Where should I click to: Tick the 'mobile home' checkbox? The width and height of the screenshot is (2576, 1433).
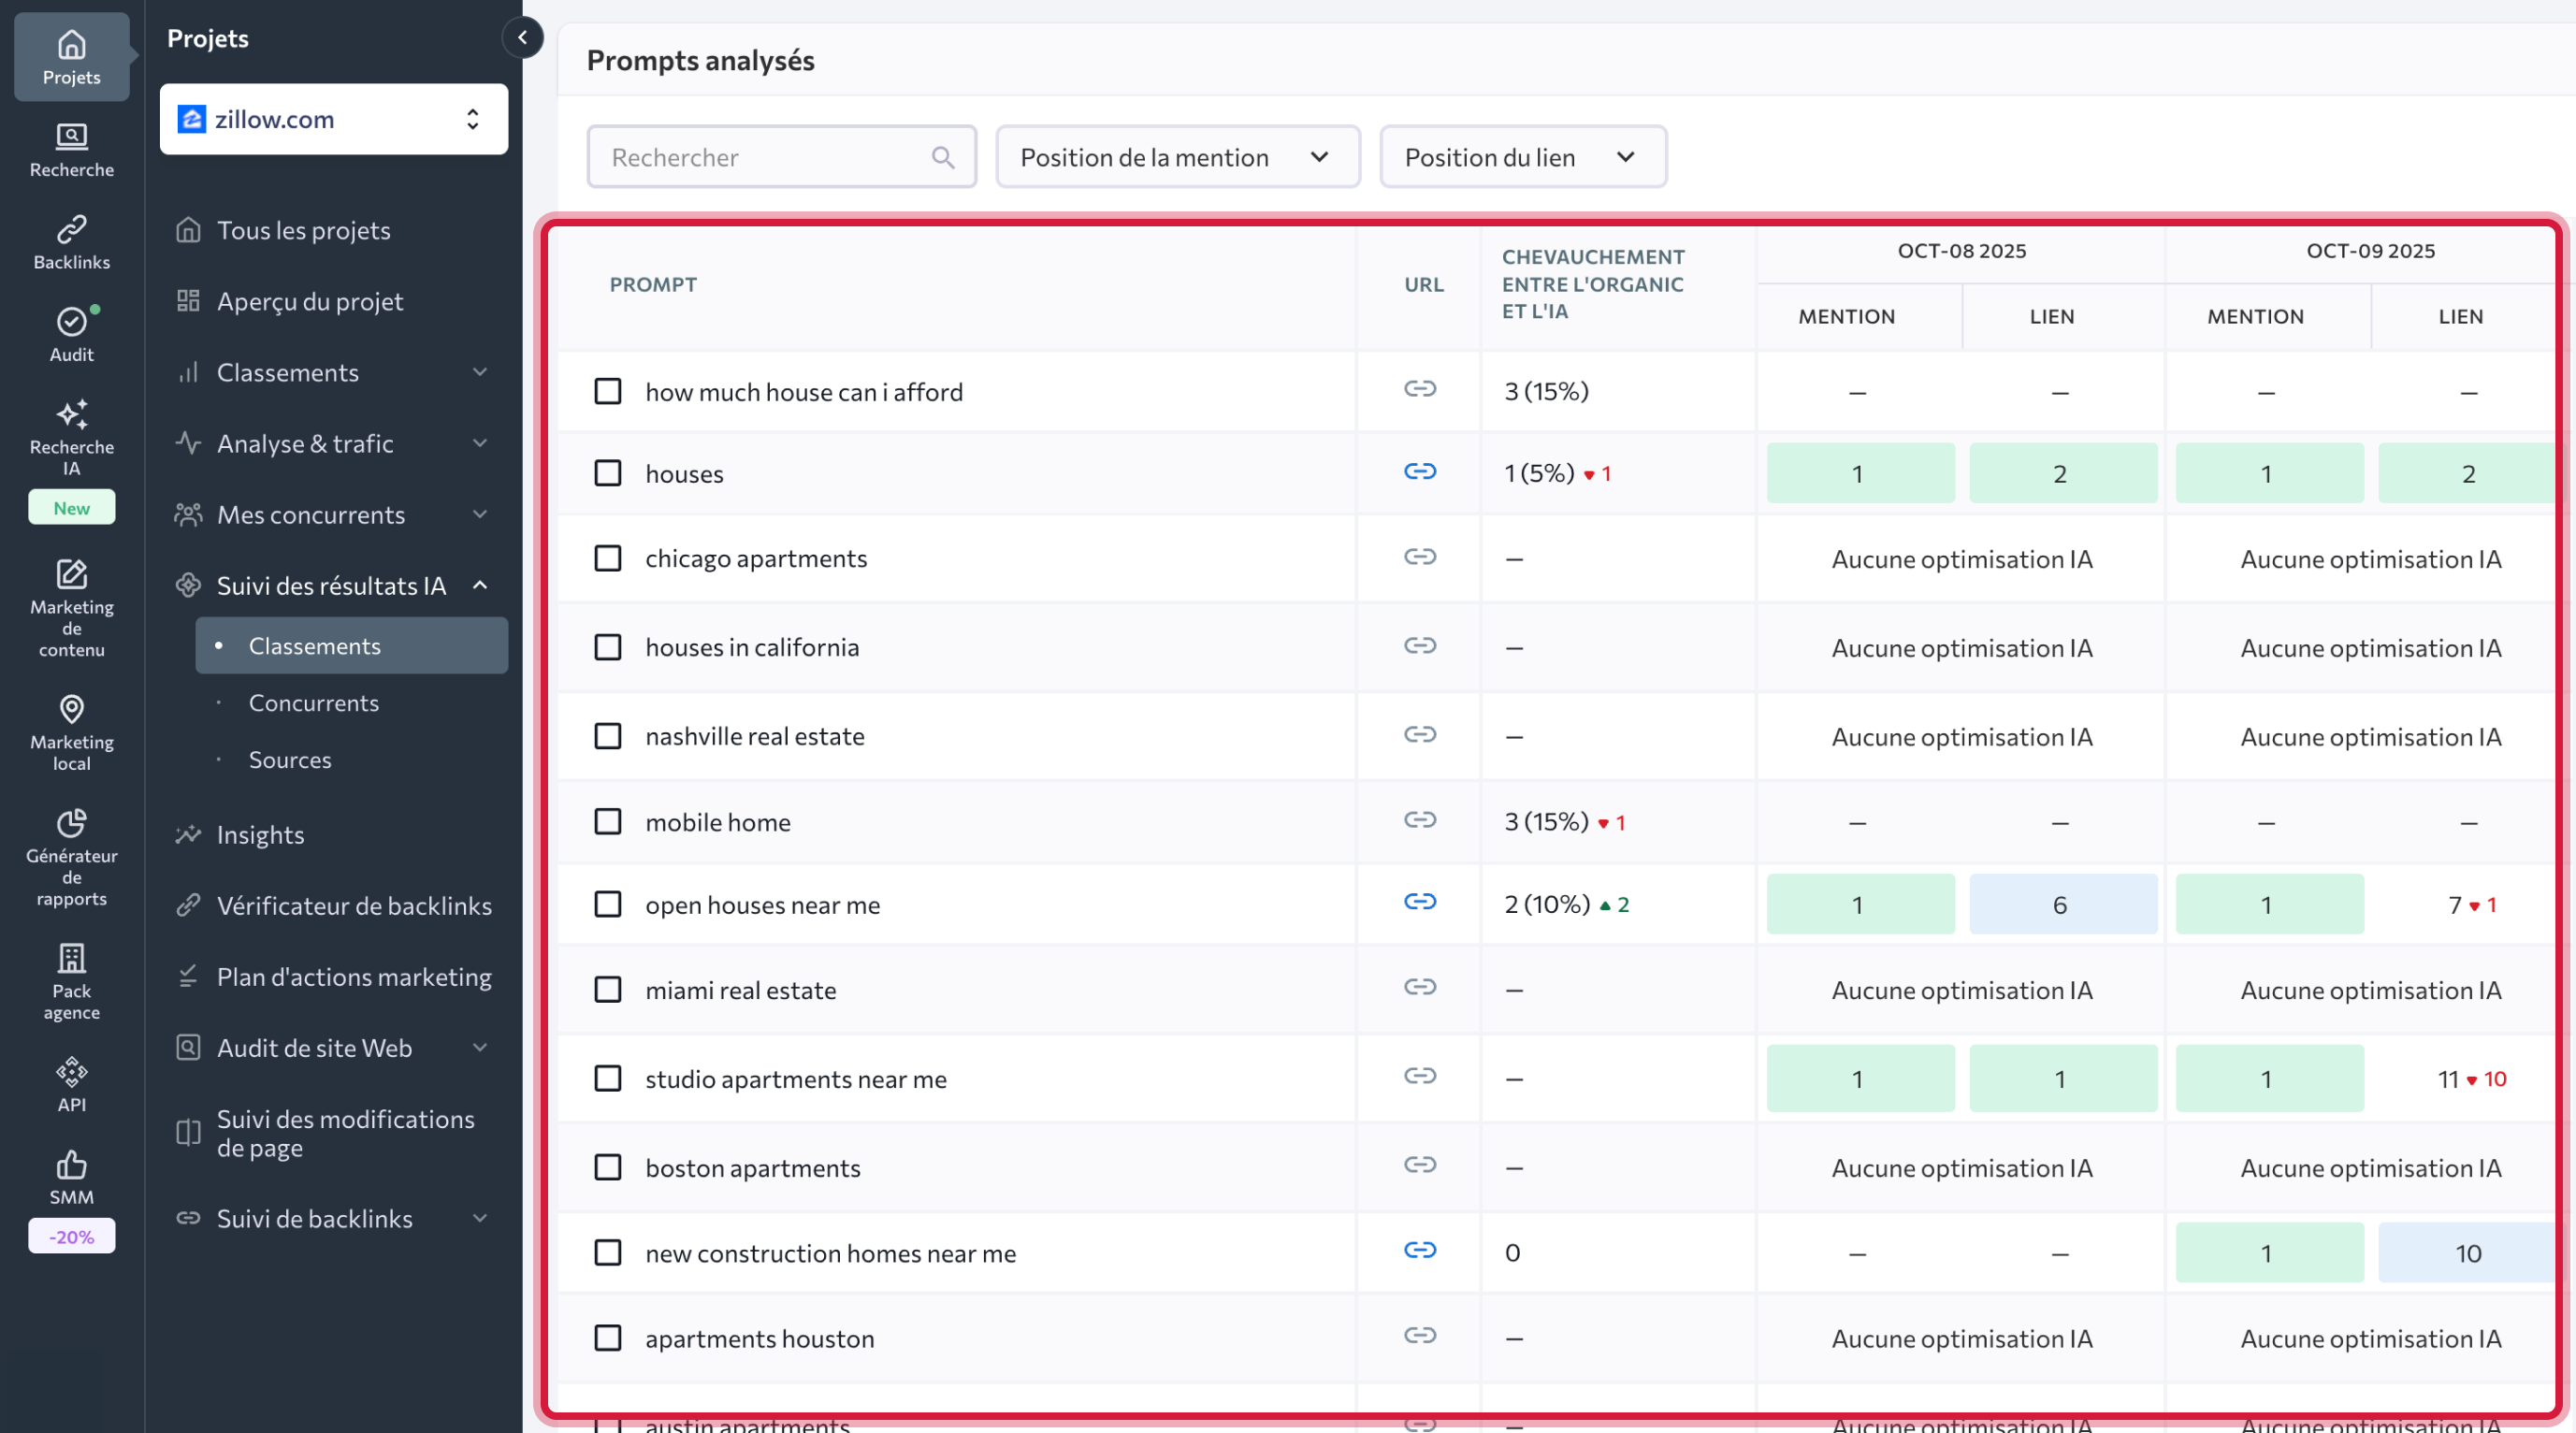(608, 822)
